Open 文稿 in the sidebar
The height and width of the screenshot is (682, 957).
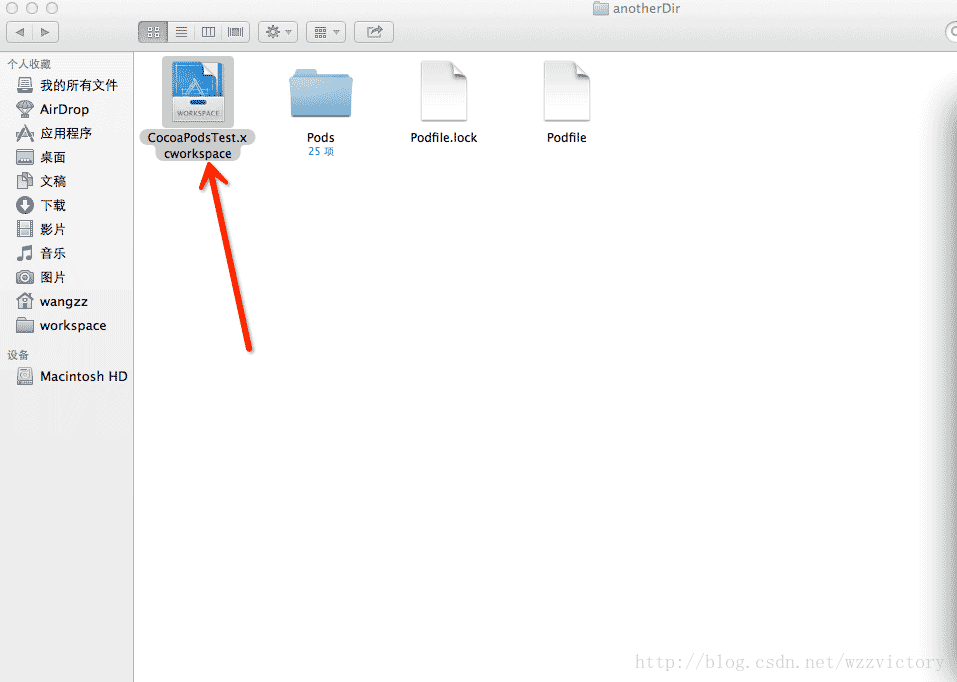[x=67, y=181]
